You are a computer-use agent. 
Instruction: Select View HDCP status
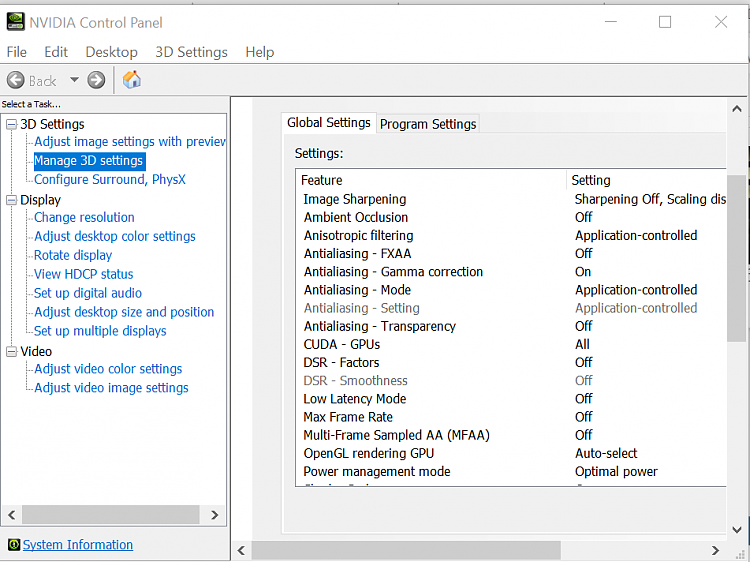[84, 274]
